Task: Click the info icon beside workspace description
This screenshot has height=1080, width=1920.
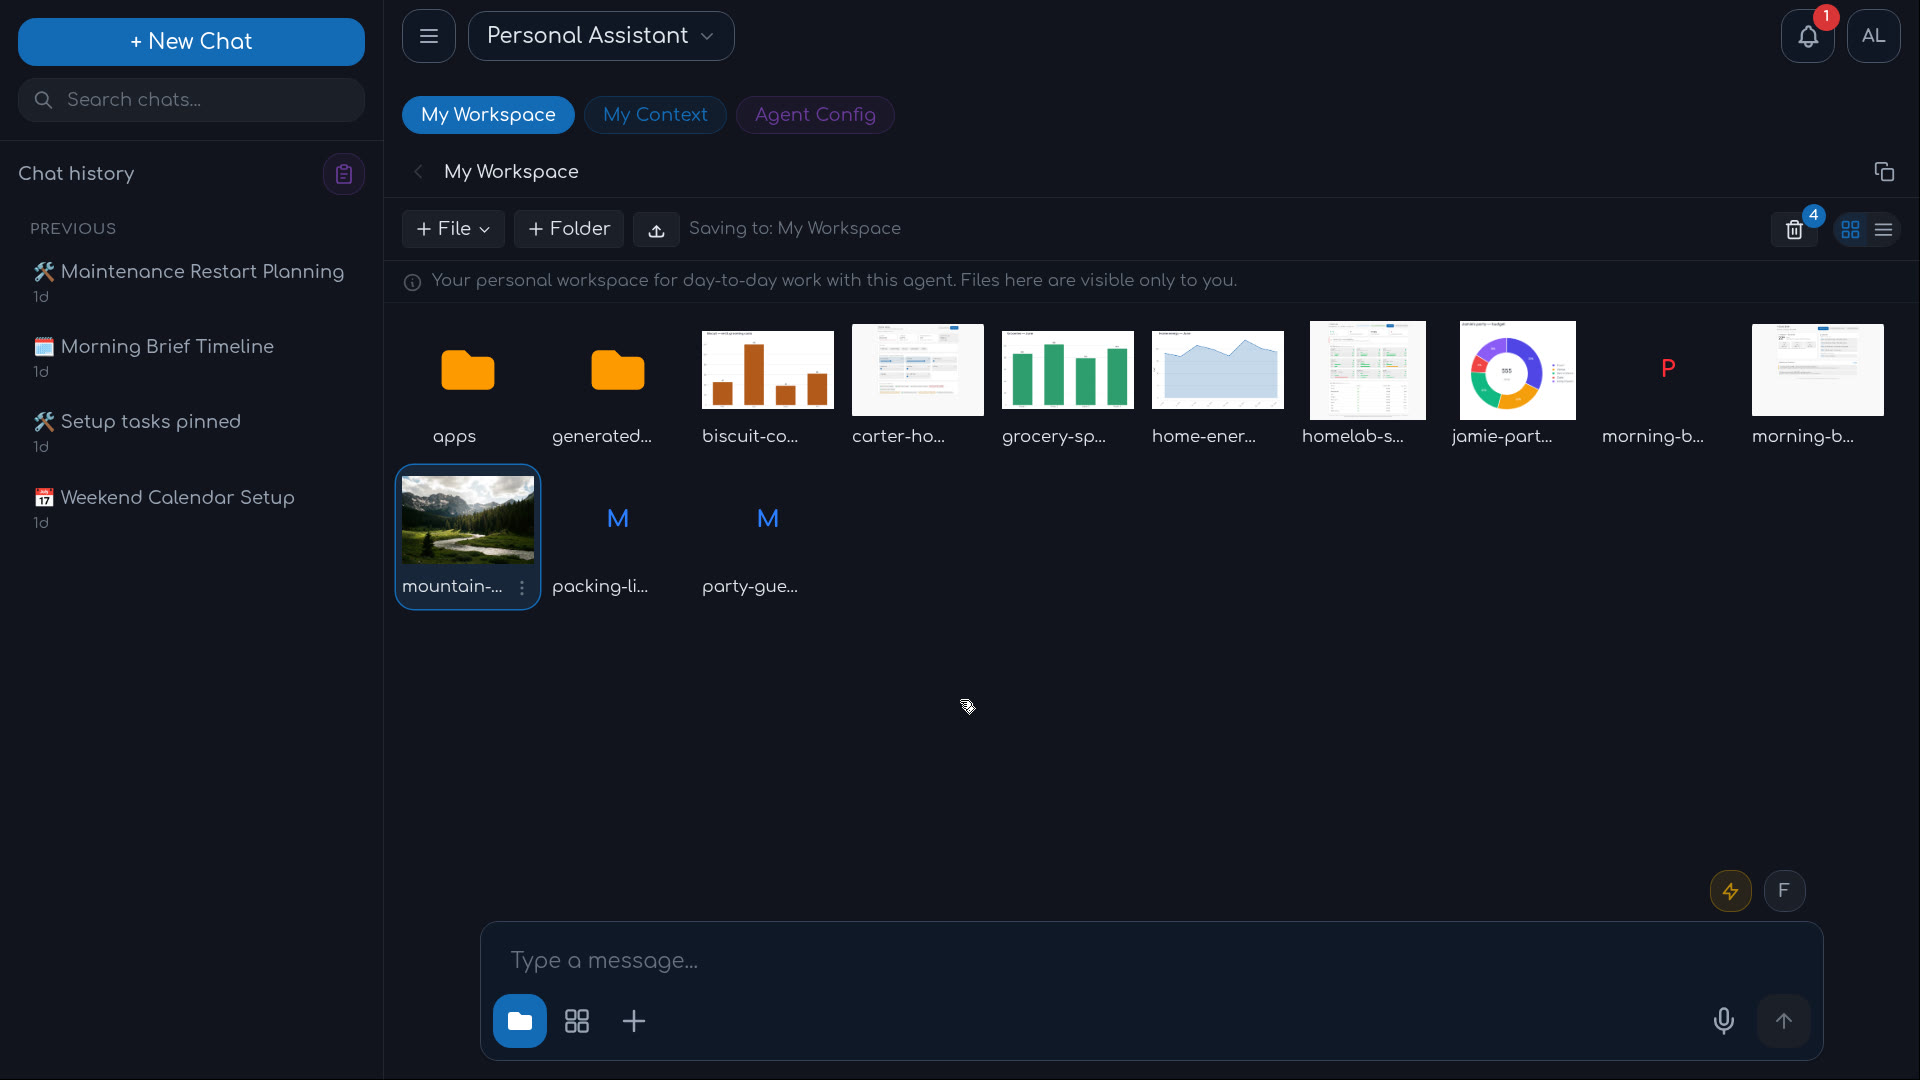Action: click(412, 282)
